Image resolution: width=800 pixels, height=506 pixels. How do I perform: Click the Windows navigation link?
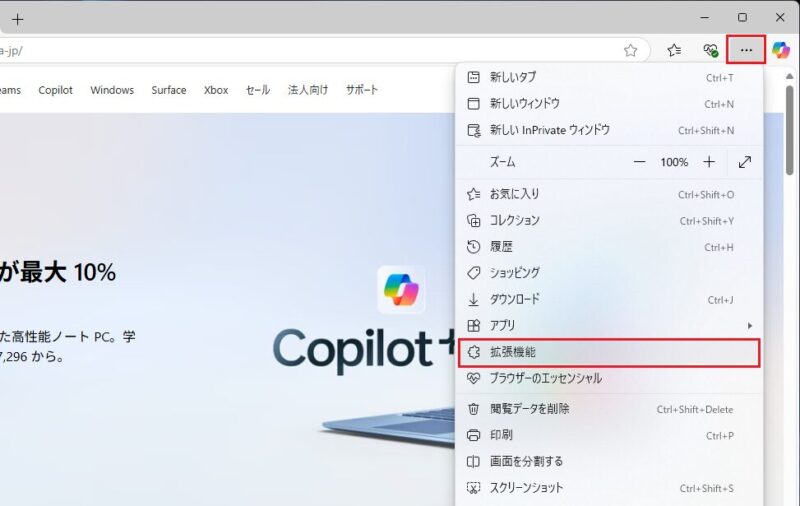[x=112, y=90]
